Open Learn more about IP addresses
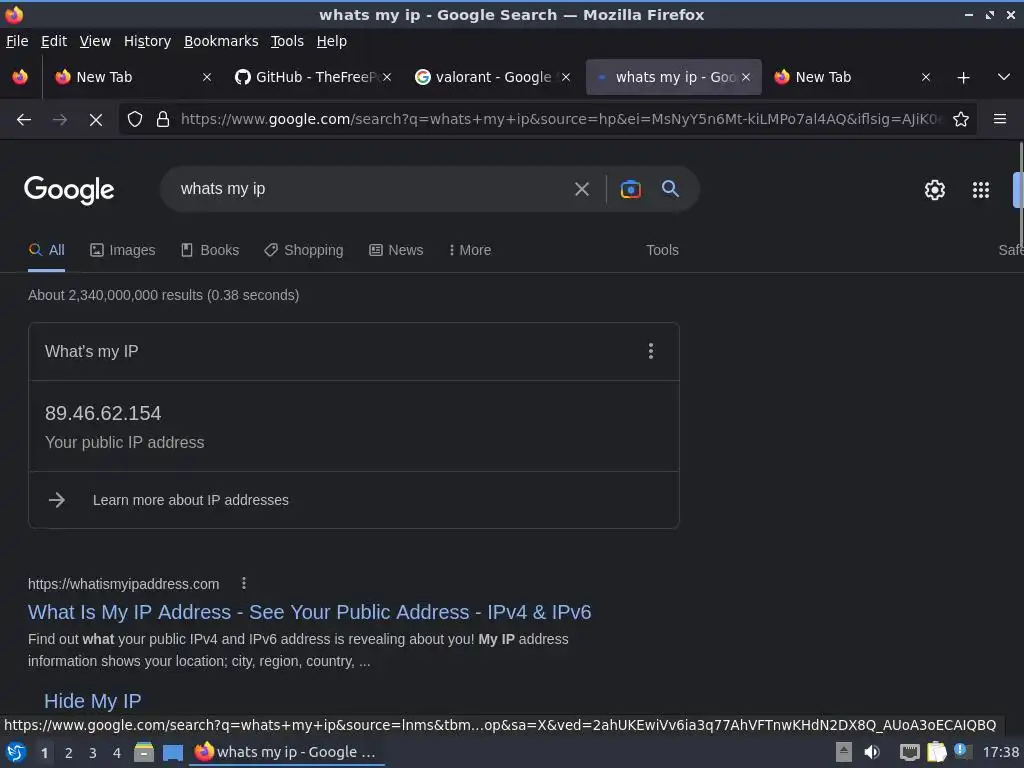Screen dimensions: 1024x768 coord(191,500)
